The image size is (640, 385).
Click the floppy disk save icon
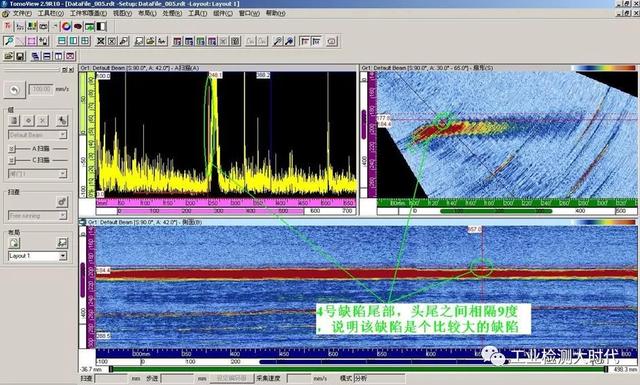[x=20, y=56]
